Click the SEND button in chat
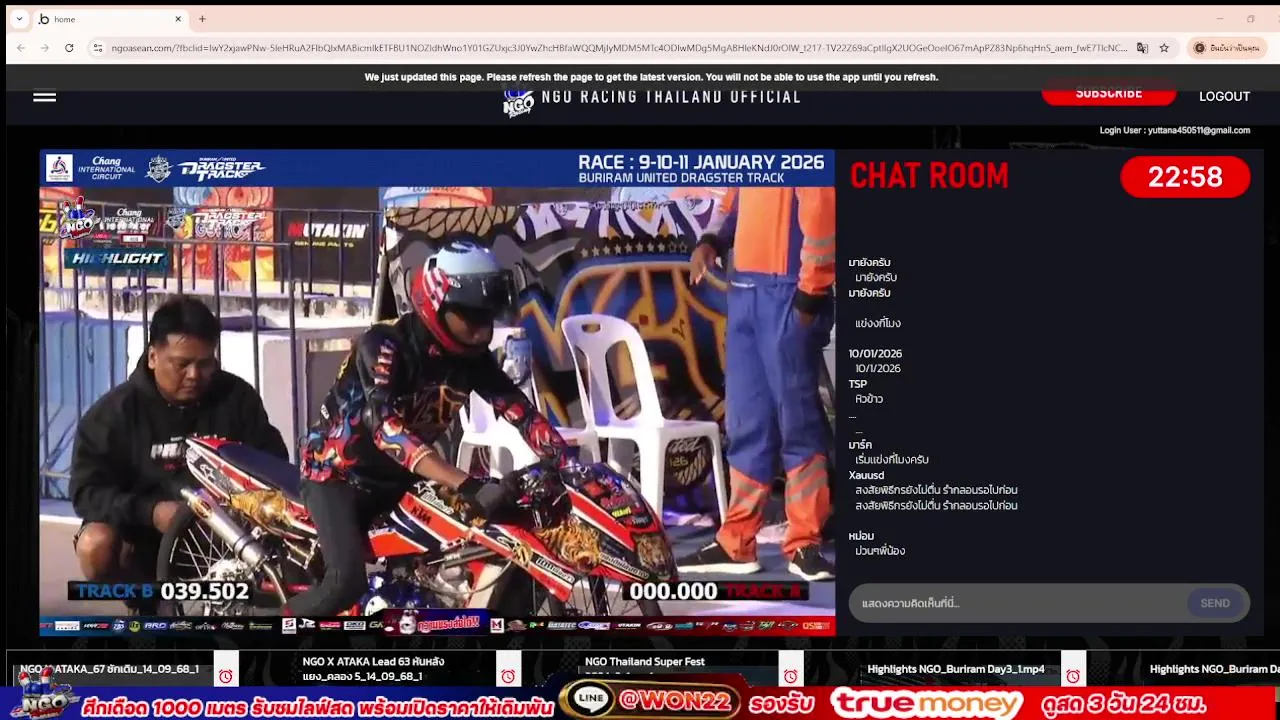The height and width of the screenshot is (720, 1280). (1215, 603)
